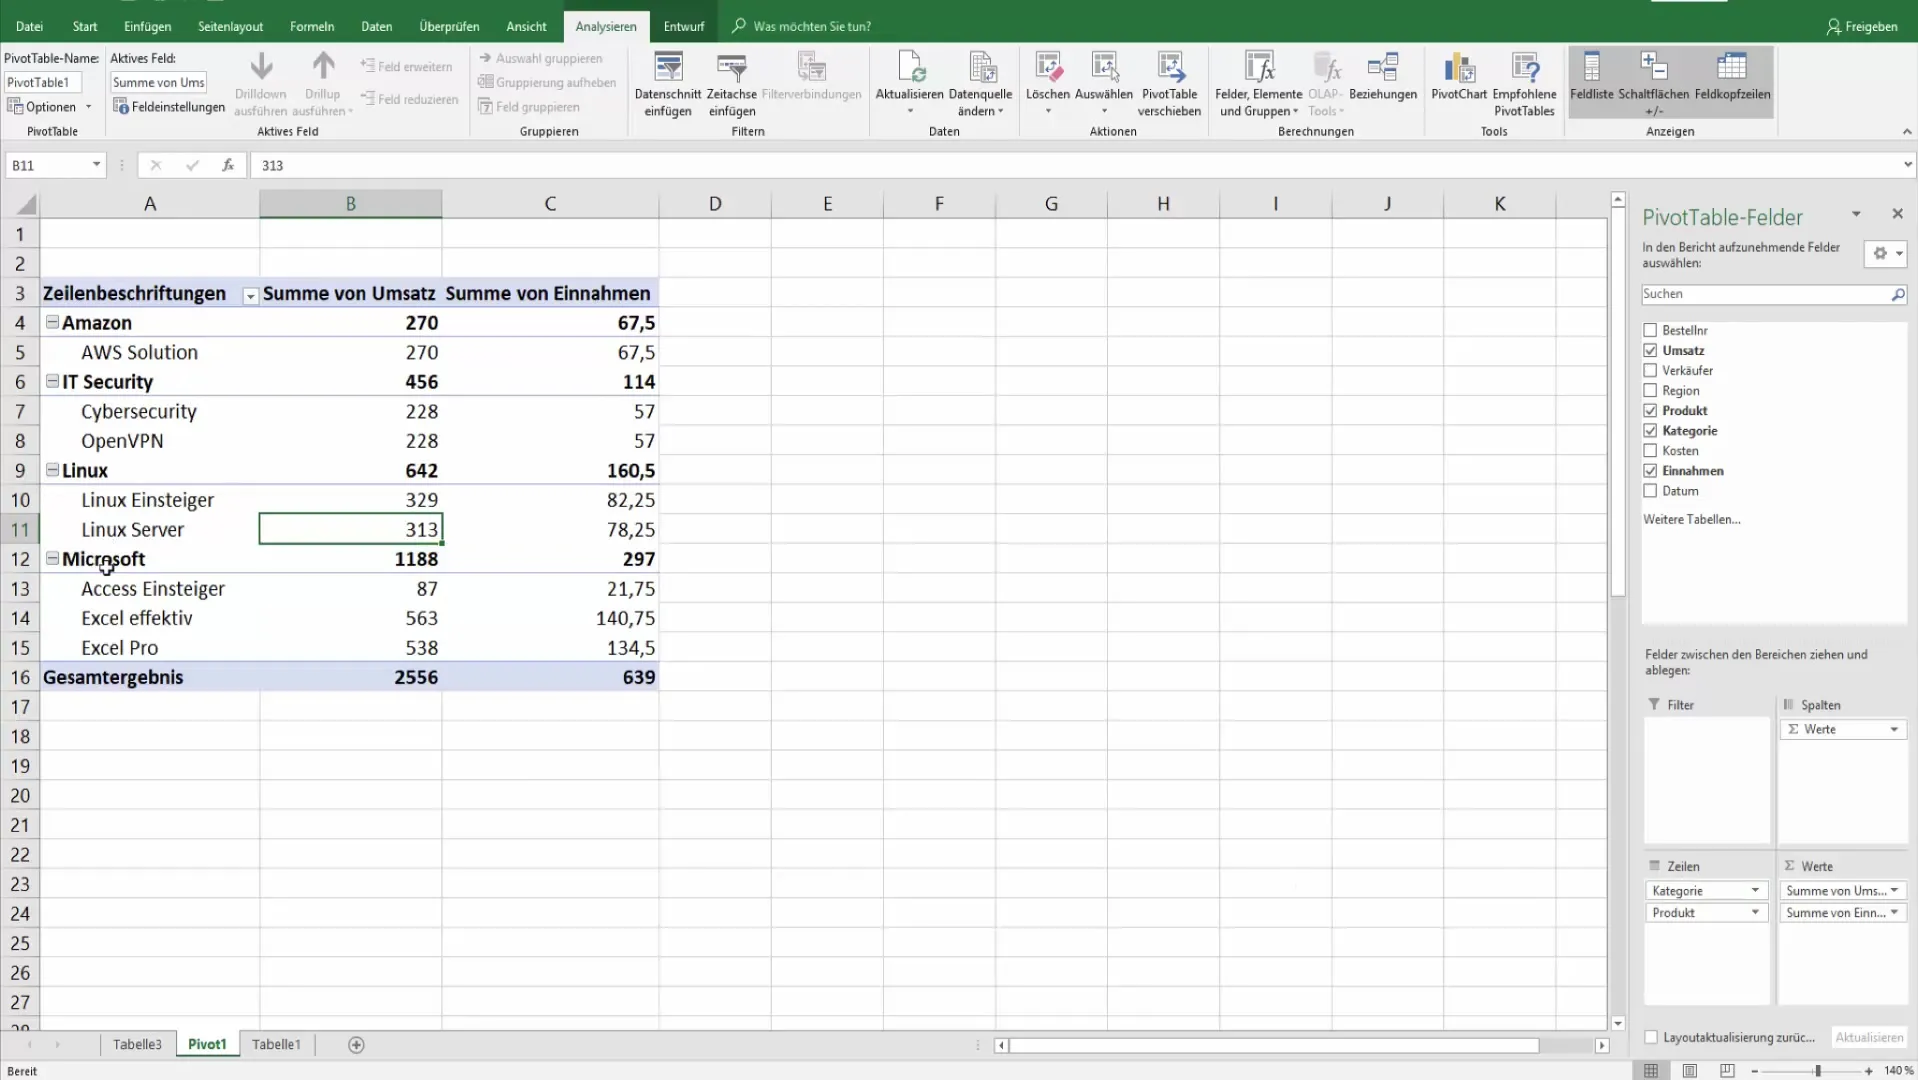This screenshot has width=1918, height=1080.
Task: Click zoom out minus button
Action: (1755, 1071)
